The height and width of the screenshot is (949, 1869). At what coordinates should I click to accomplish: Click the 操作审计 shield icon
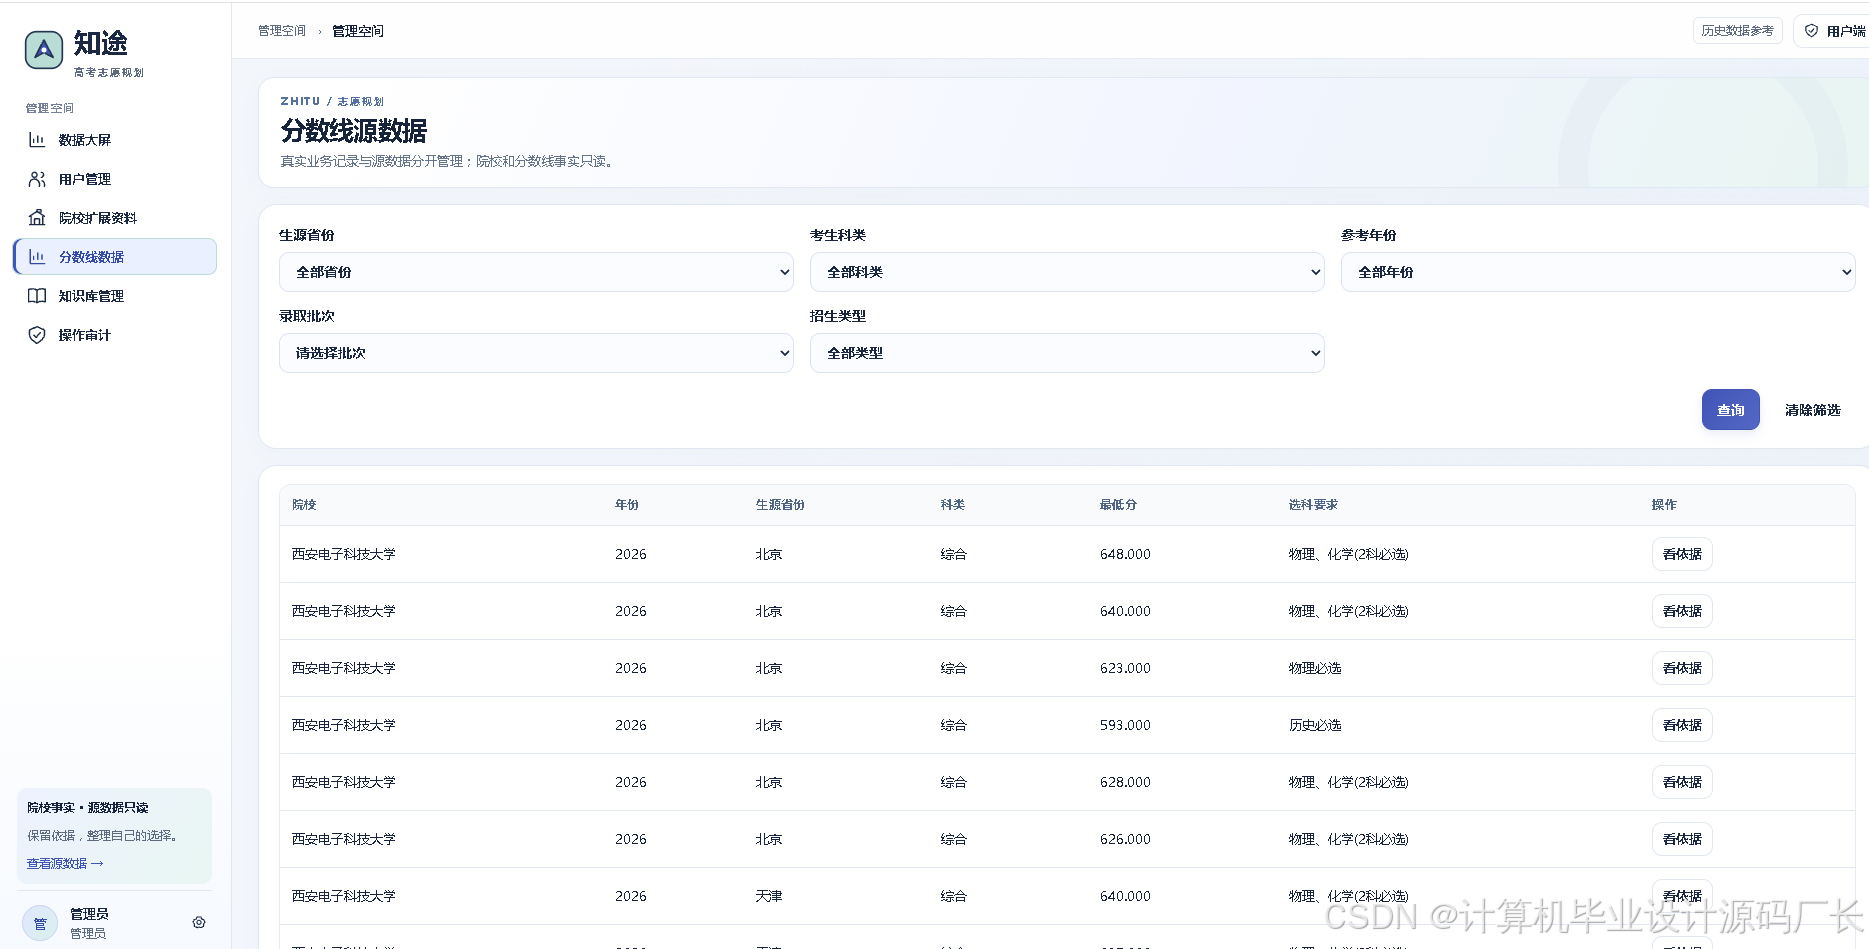[x=37, y=335]
